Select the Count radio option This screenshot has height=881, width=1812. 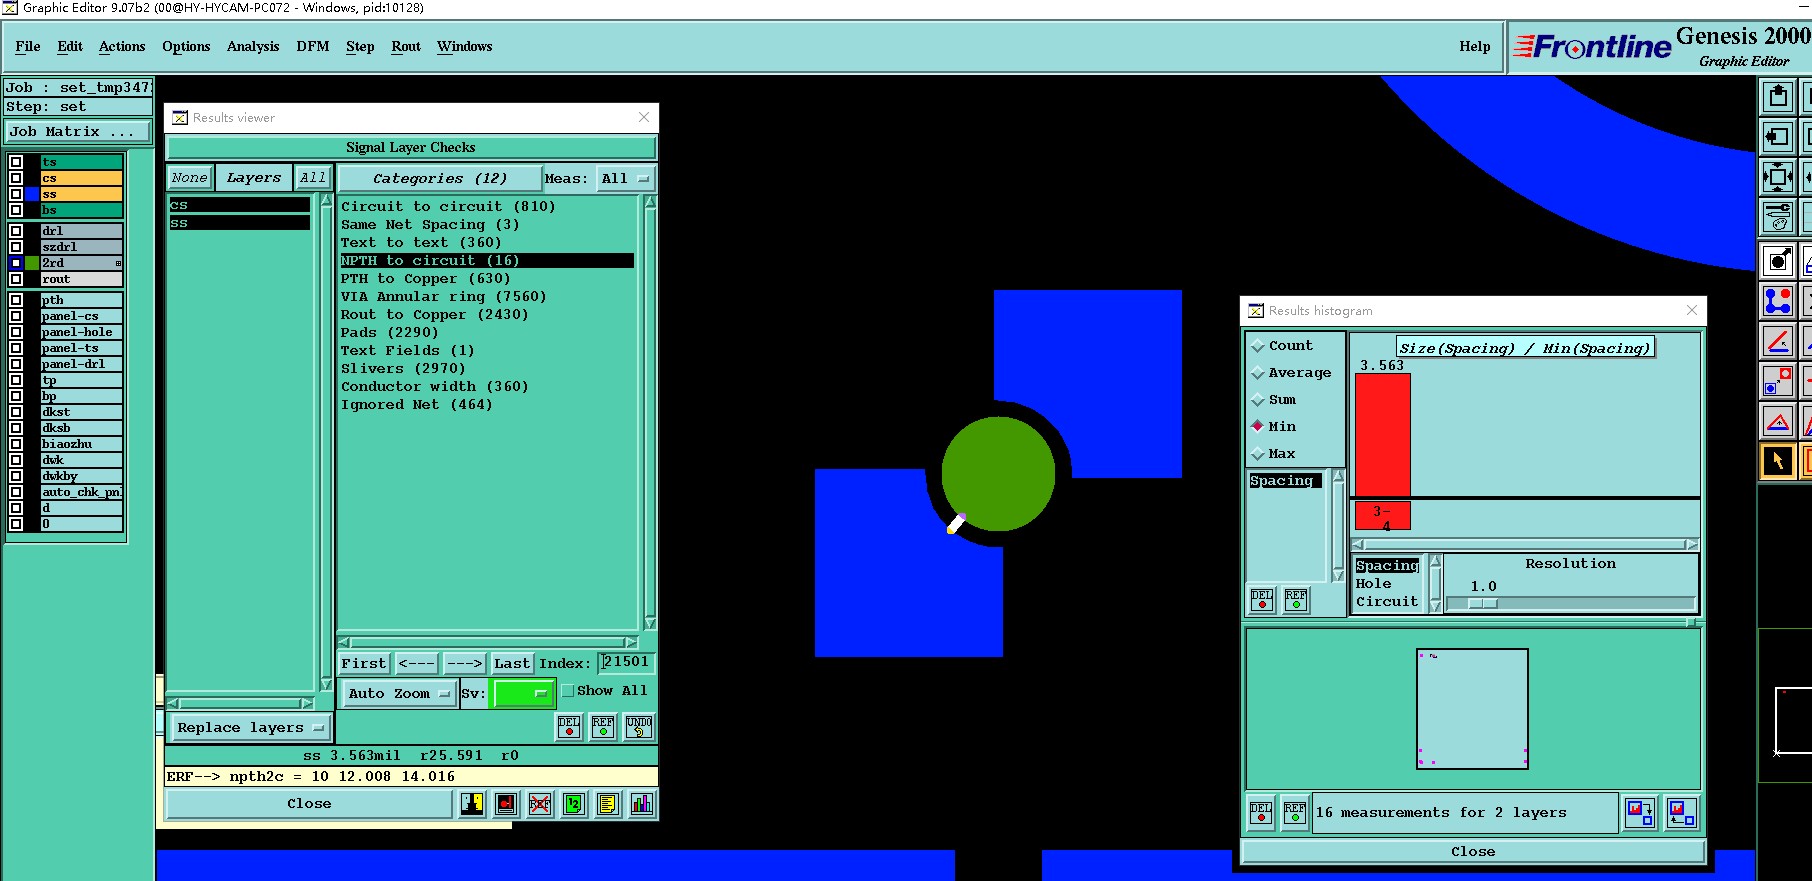tap(1258, 346)
